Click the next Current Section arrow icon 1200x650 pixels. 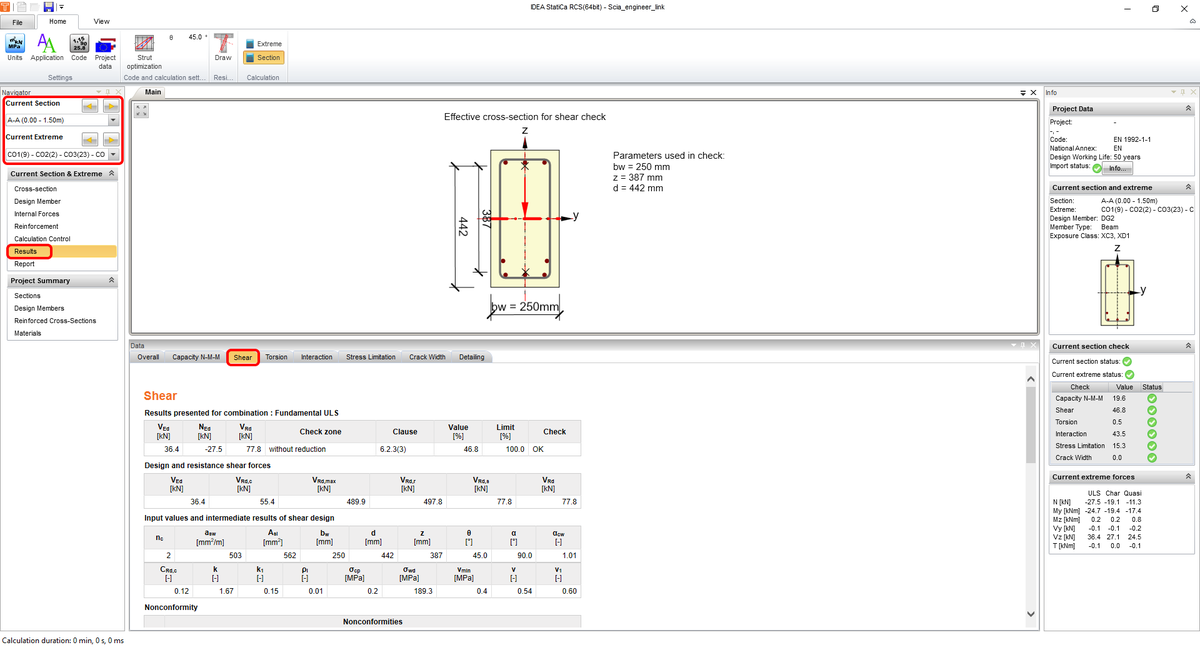(110, 106)
